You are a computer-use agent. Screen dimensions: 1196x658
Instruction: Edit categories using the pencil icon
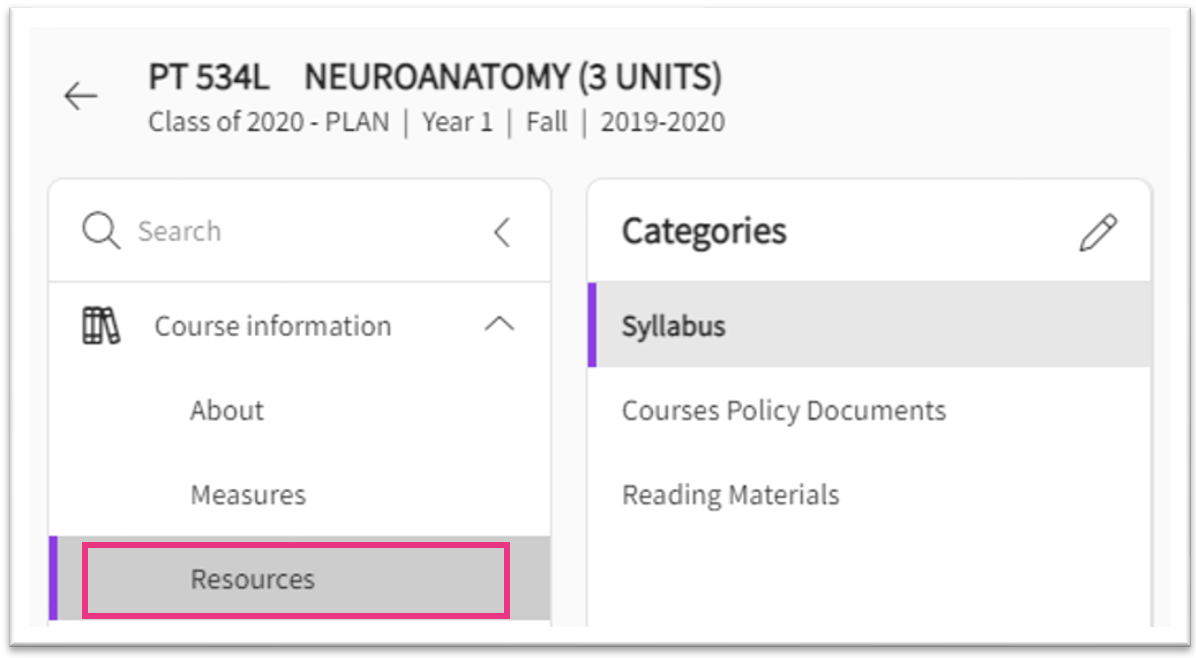tap(1098, 233)
